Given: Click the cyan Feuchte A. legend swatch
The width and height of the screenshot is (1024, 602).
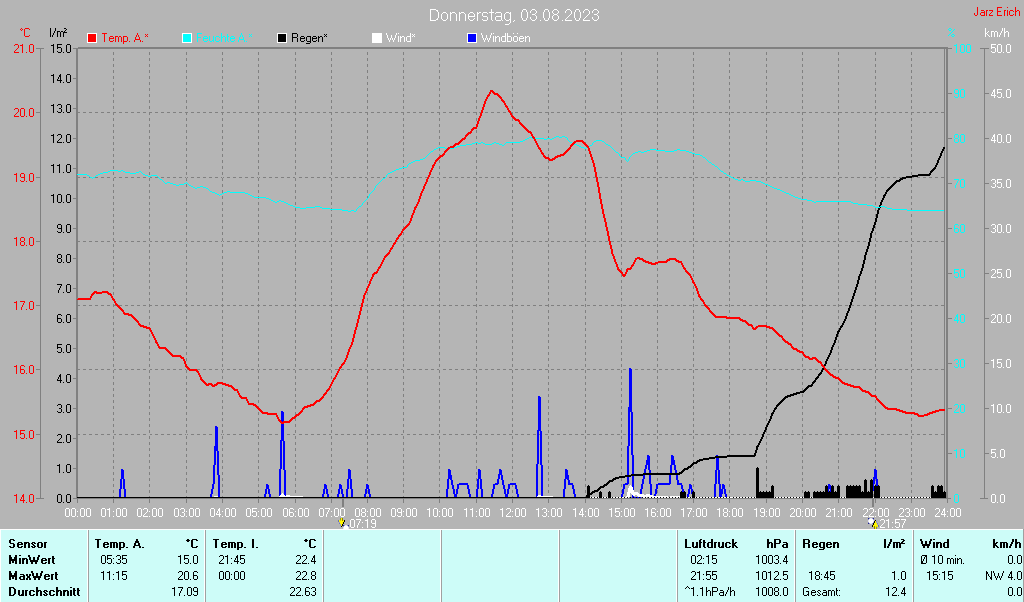Looking at the screenshot, I should coord(187,38).
